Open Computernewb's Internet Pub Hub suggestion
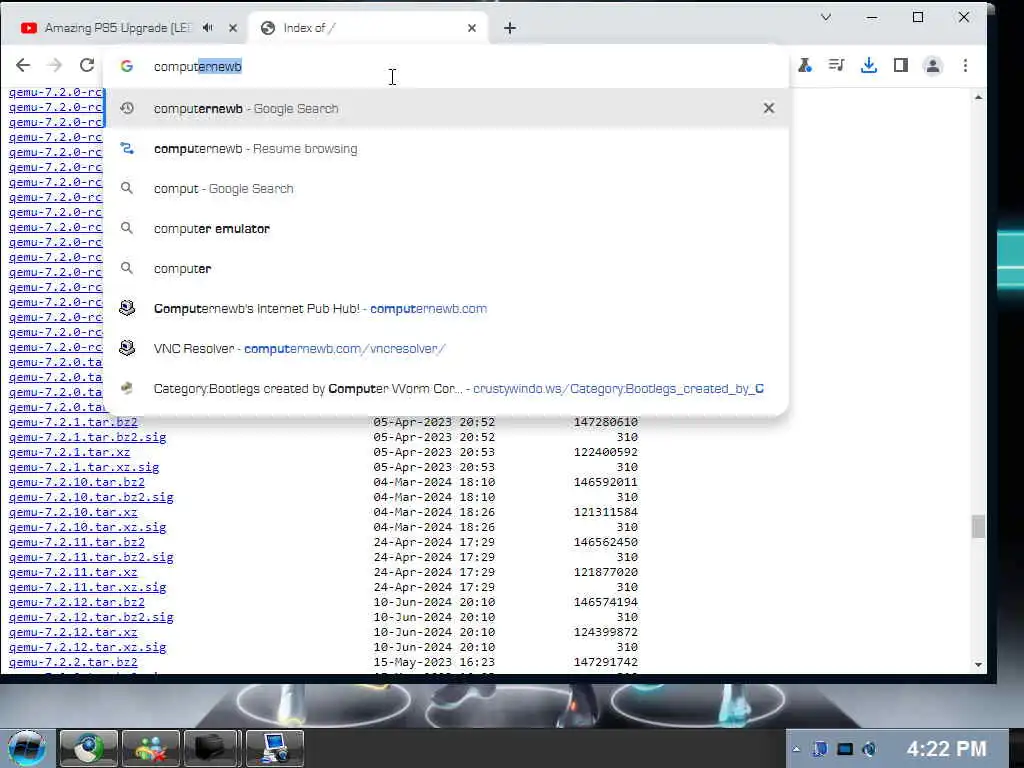Viewport: 1024px width, 768px height. pos(445,308)
